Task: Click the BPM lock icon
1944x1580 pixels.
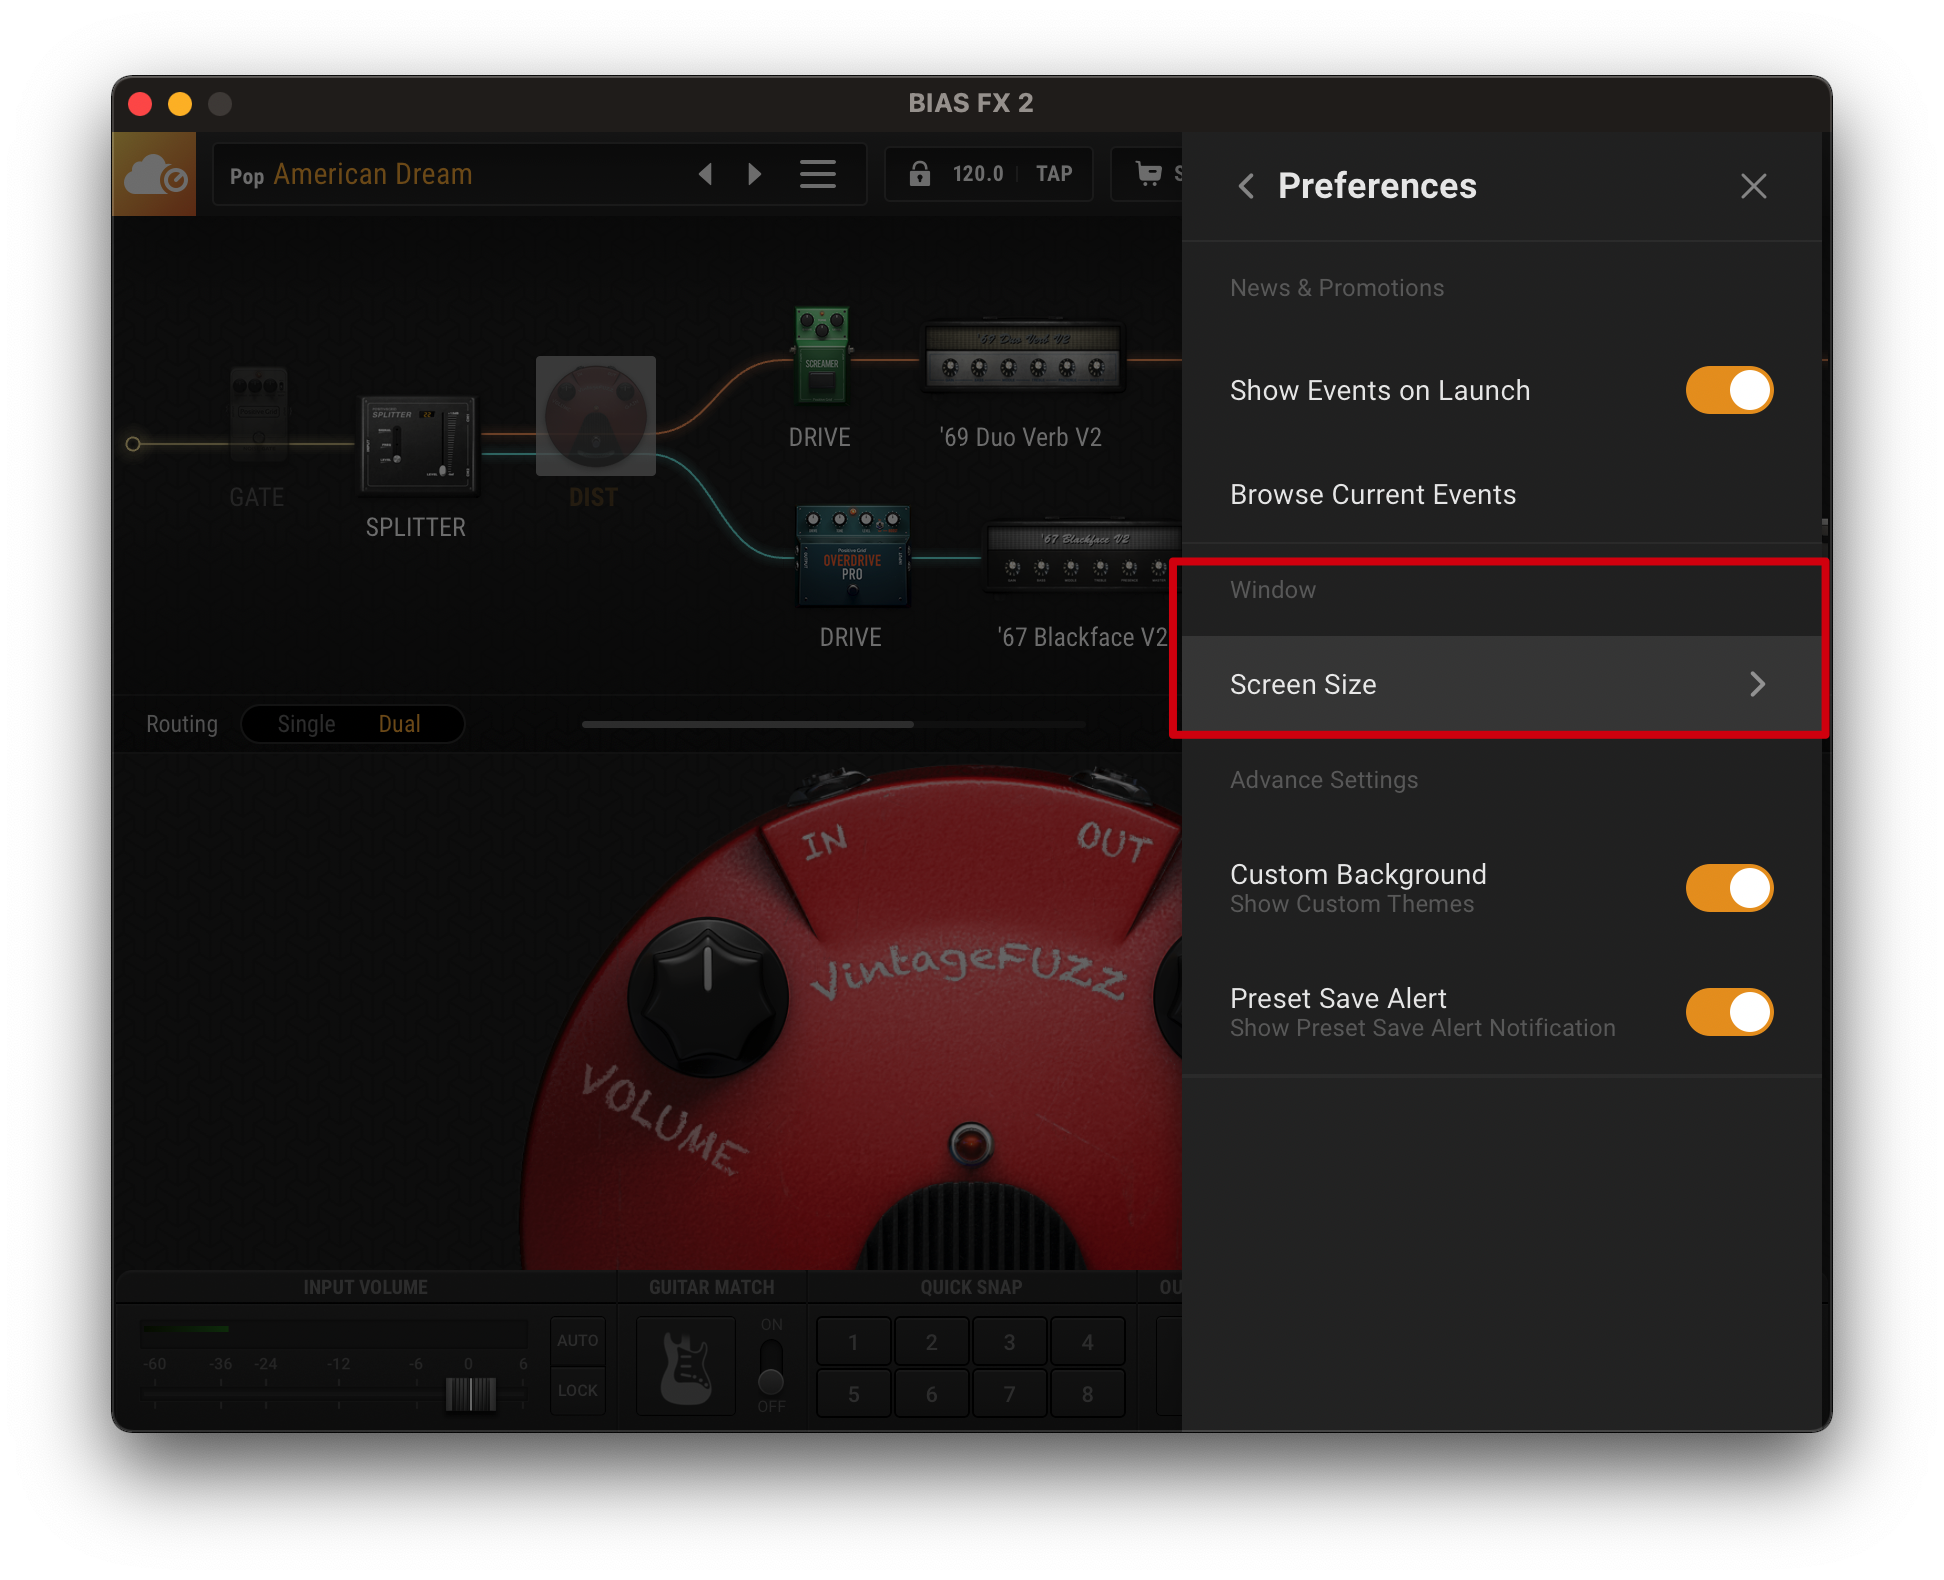Action: pos(919,174)
